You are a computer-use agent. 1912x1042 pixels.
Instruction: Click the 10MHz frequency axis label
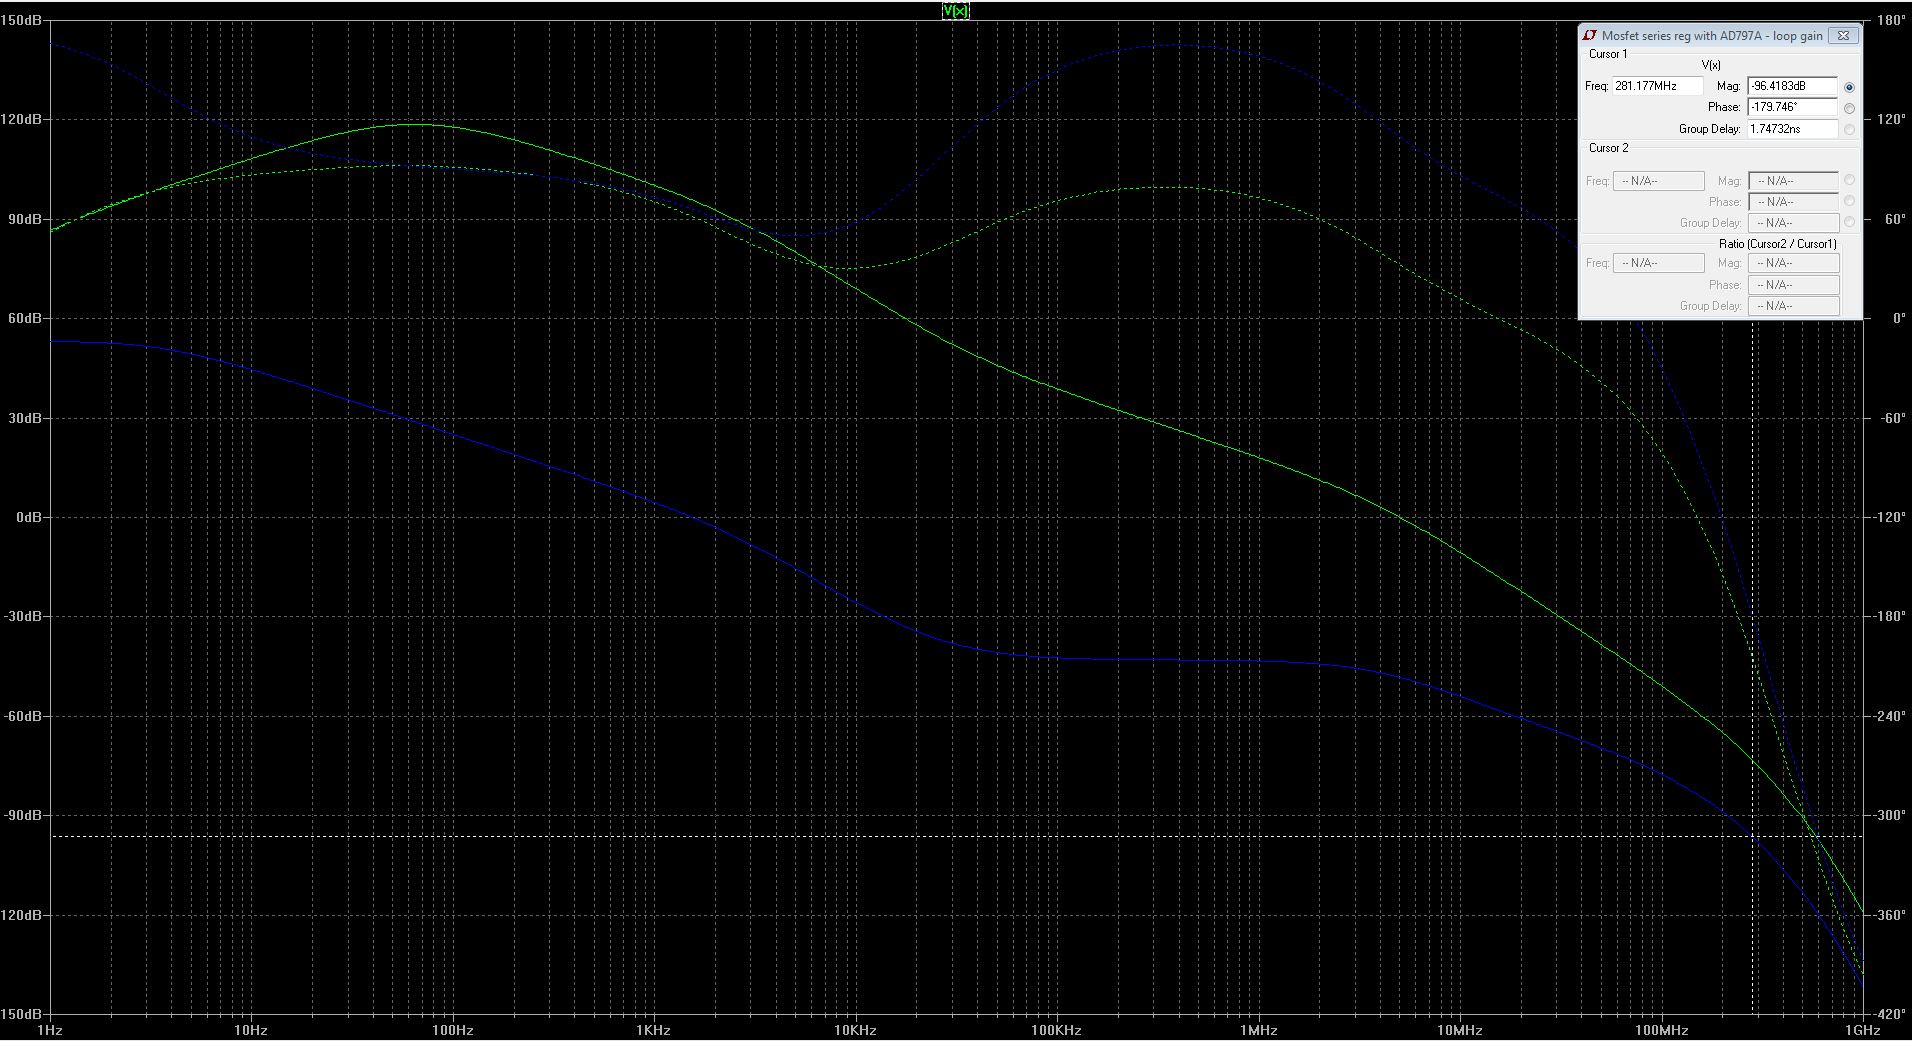1459,1030
